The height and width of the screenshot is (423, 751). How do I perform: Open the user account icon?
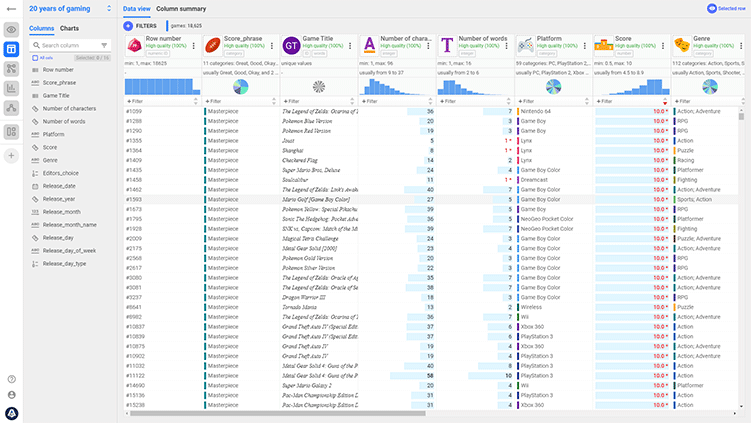11,395
